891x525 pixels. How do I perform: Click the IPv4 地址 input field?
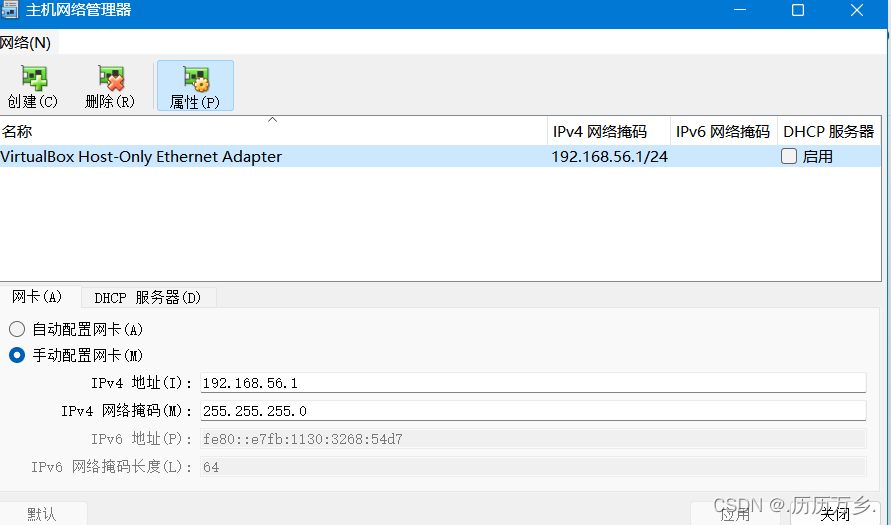(x=533, y=383)
